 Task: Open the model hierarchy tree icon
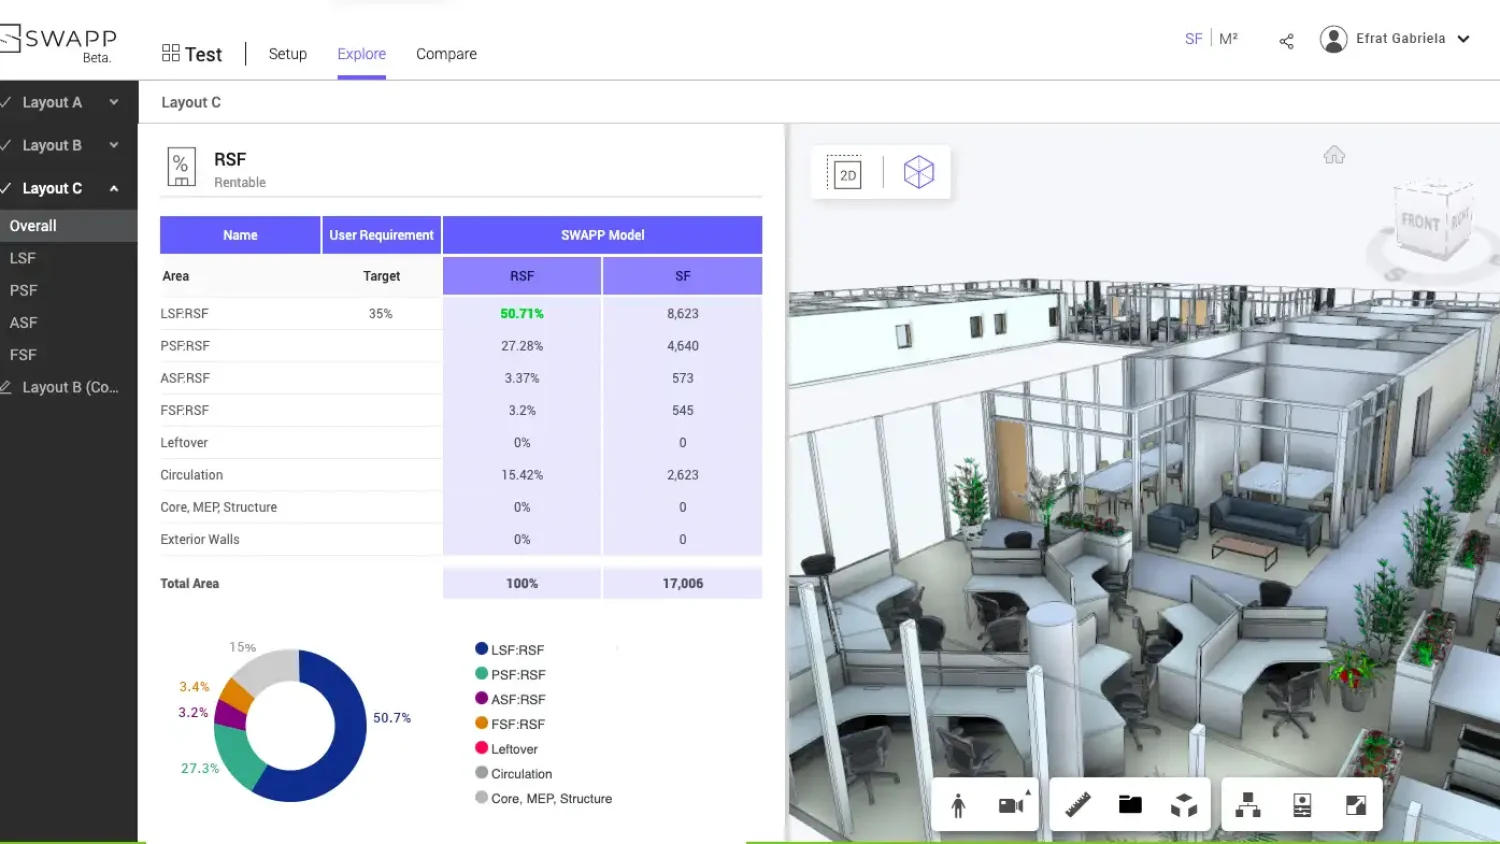click(1248, 805)
